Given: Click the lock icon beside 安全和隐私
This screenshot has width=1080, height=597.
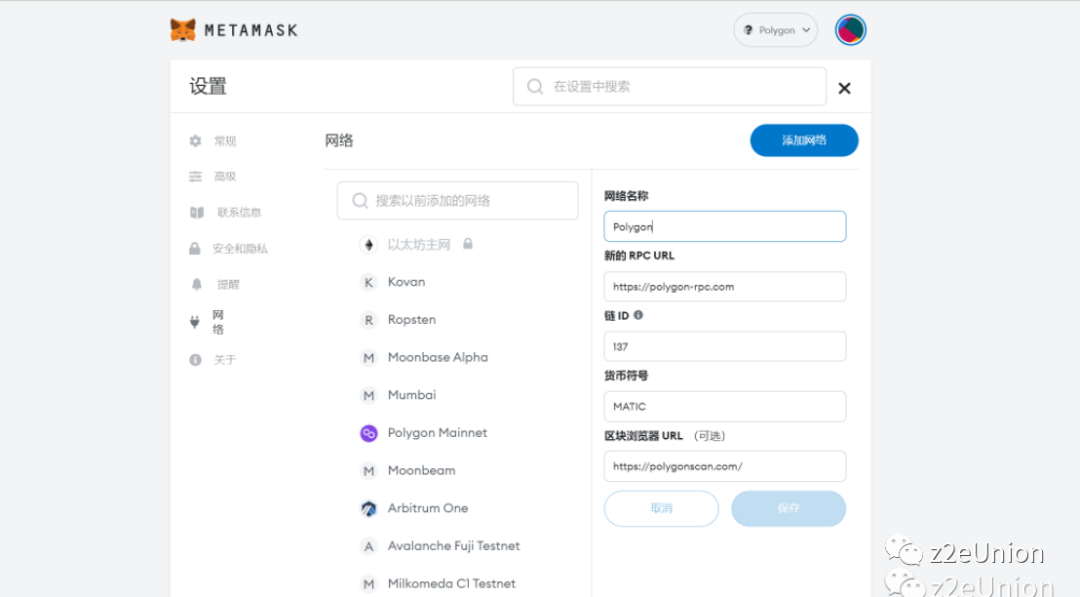Looking at the screenshot, I should 195,248.
